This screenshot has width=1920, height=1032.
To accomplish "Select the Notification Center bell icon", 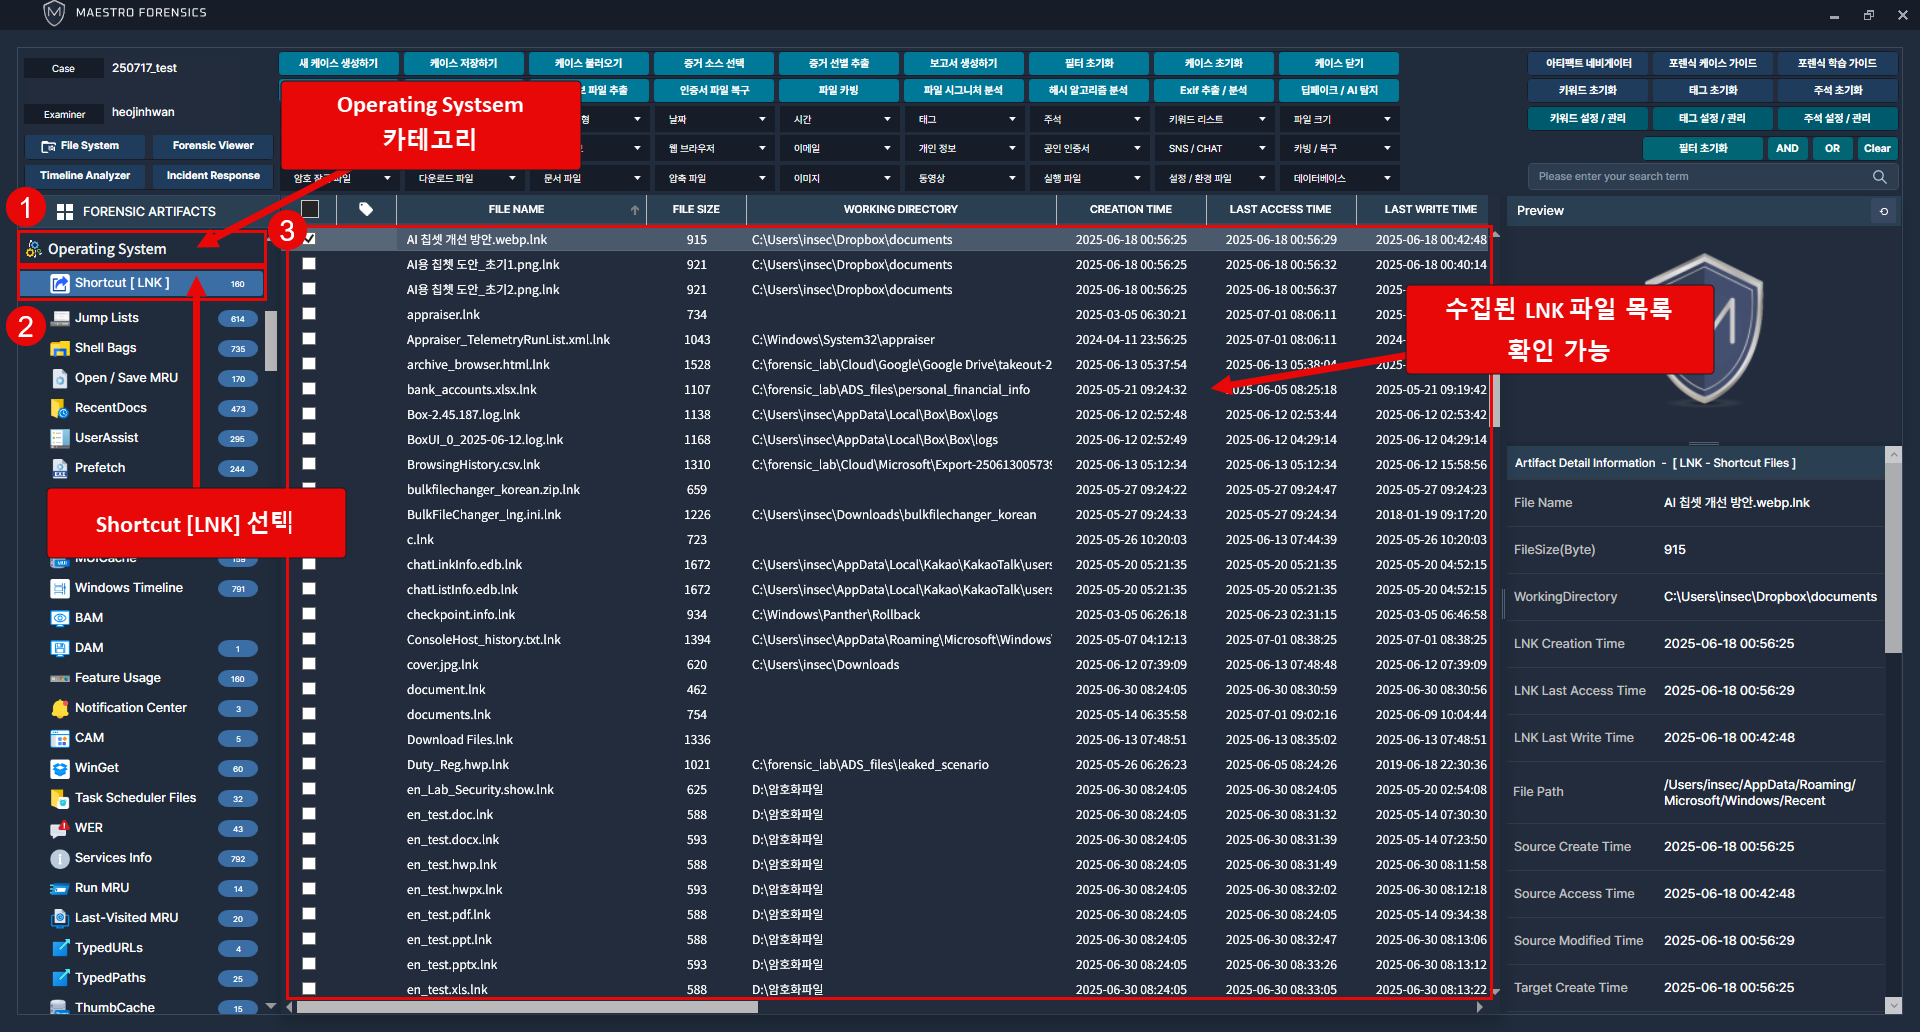I will click(59, 708).
